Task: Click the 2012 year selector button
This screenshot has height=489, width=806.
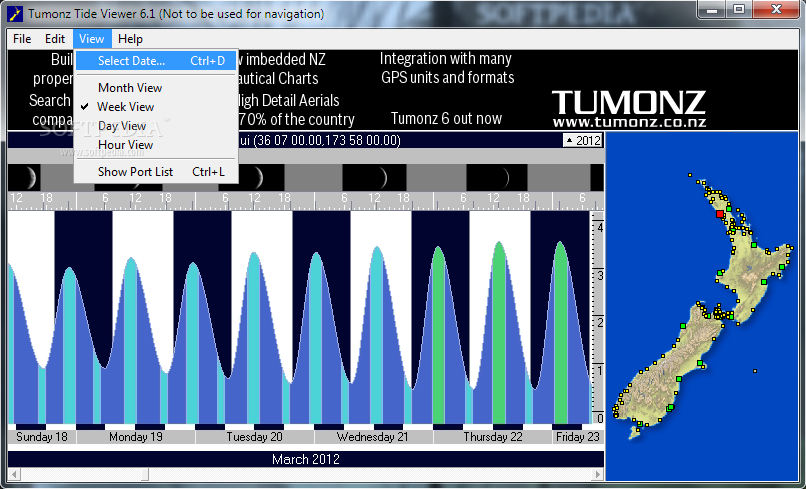Action: click(x=583, y=140)
